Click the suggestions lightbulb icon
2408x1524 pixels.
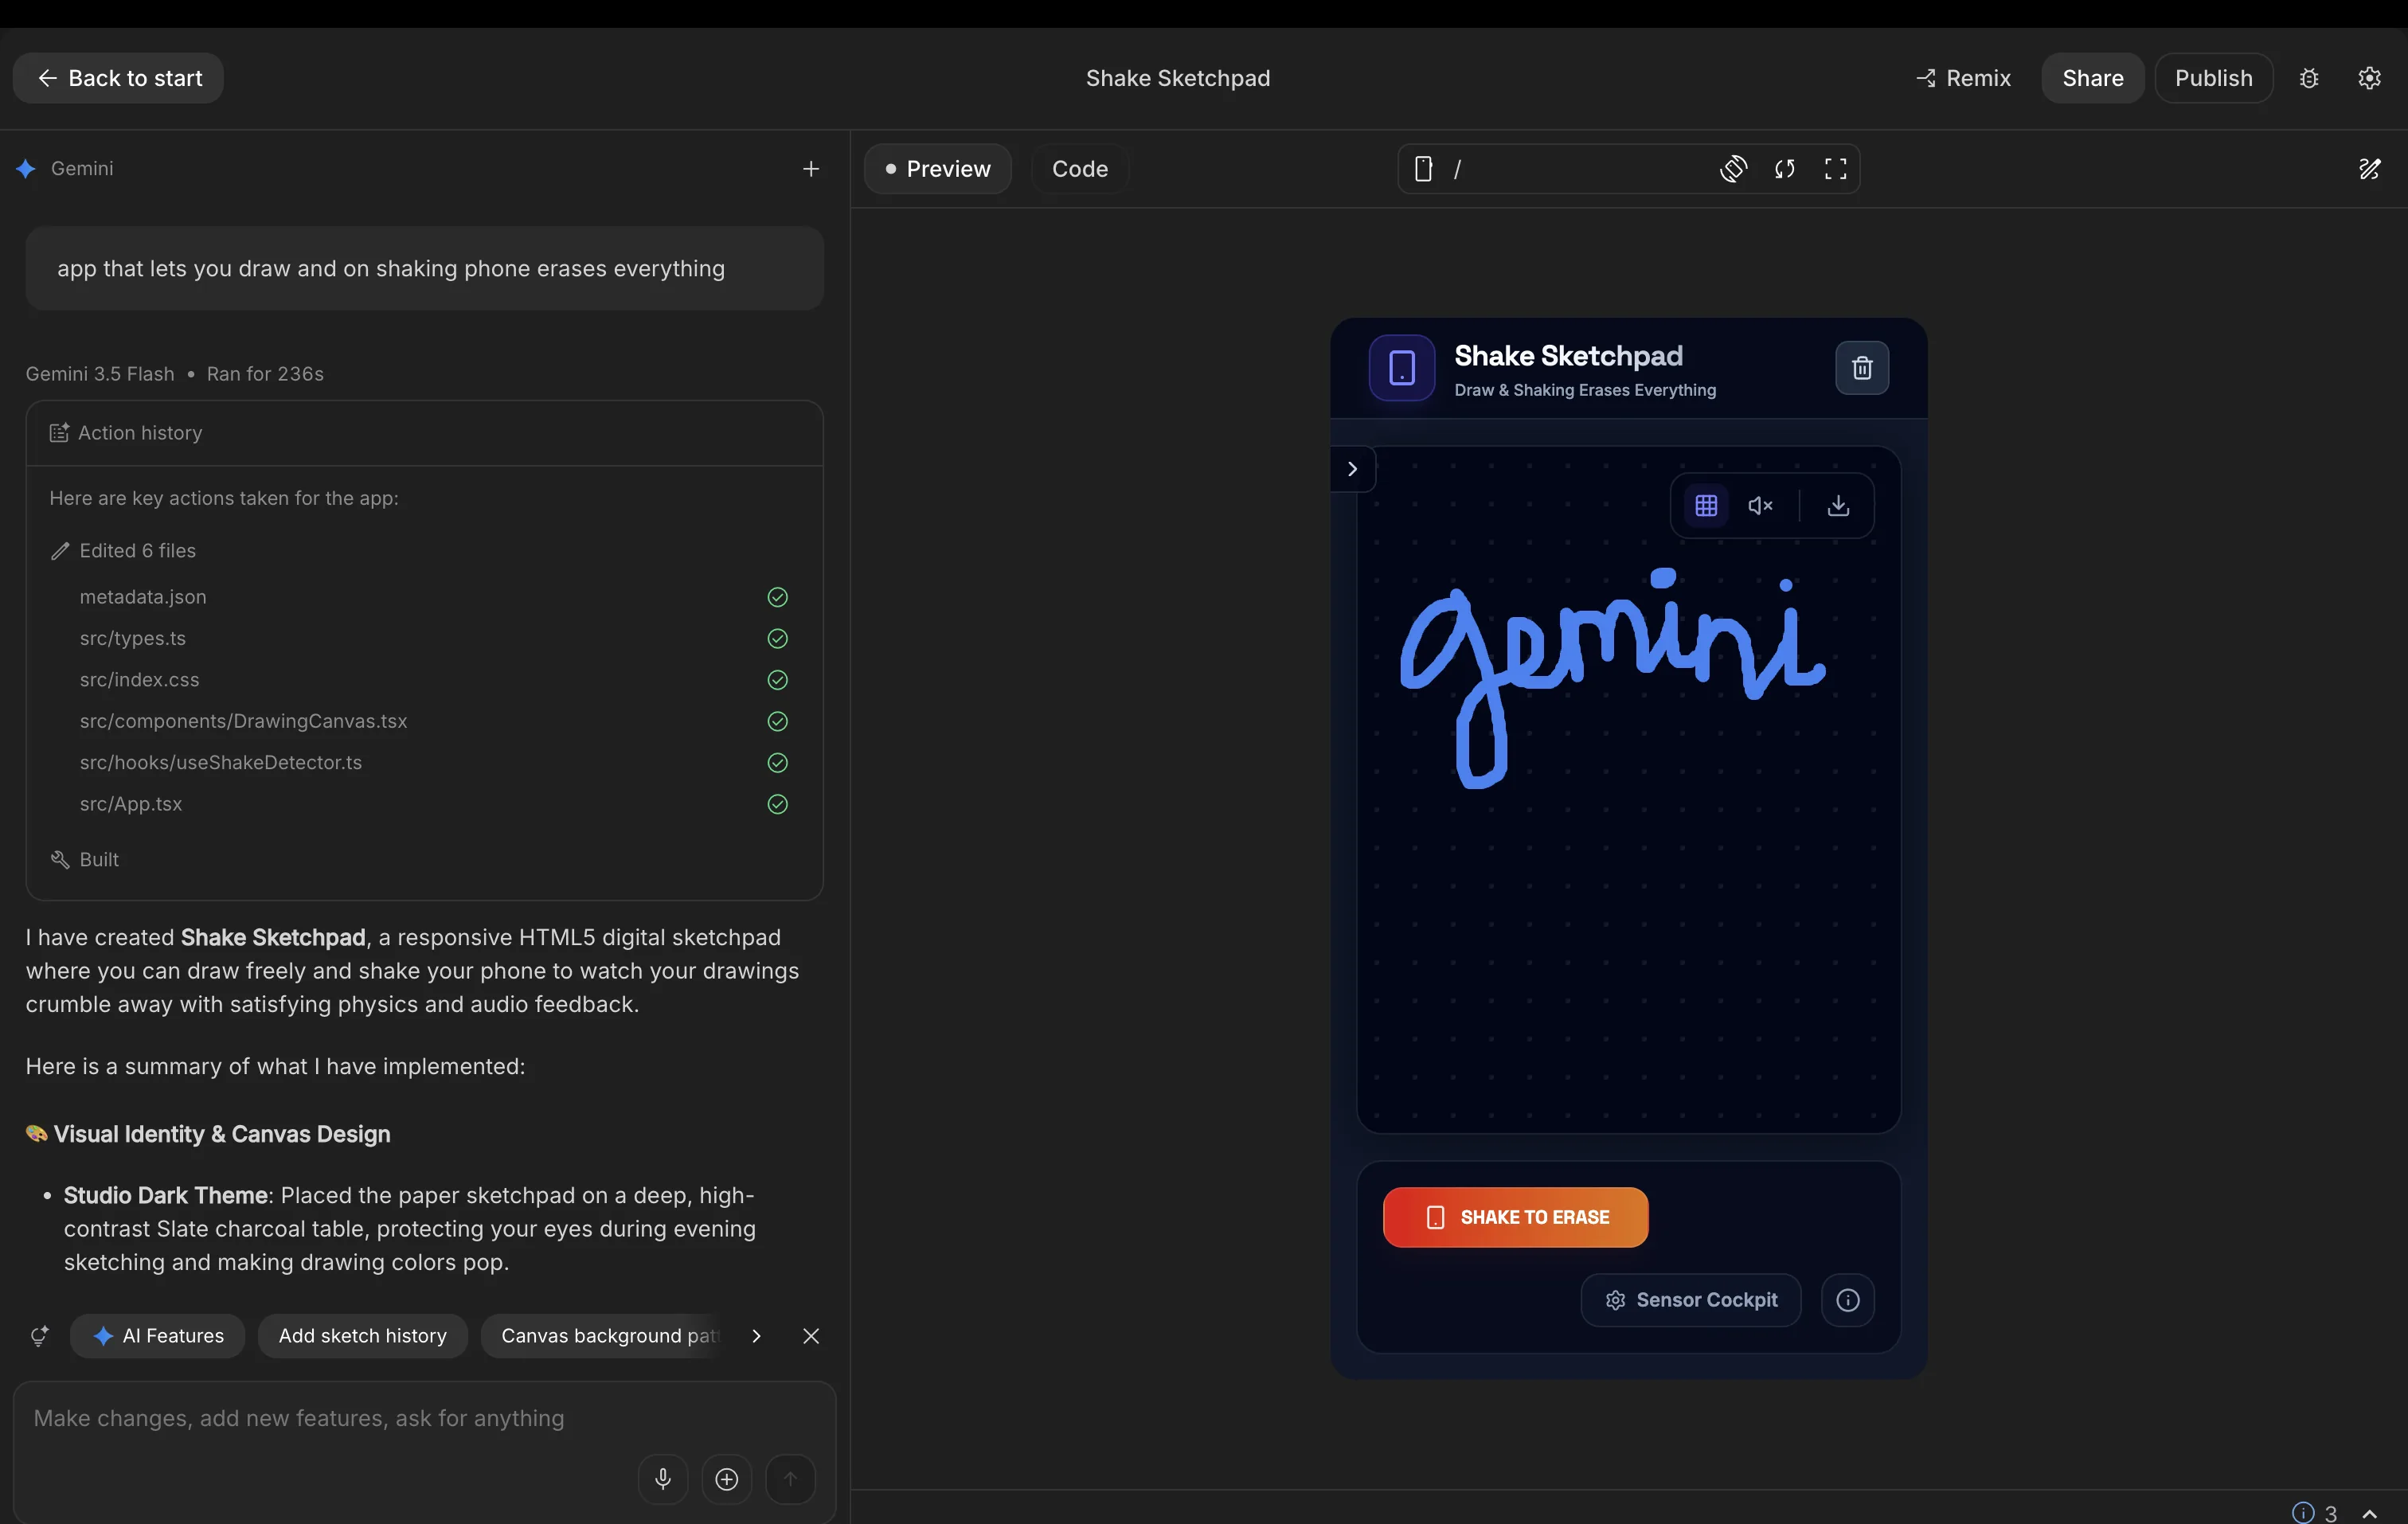click(39, 1336)
